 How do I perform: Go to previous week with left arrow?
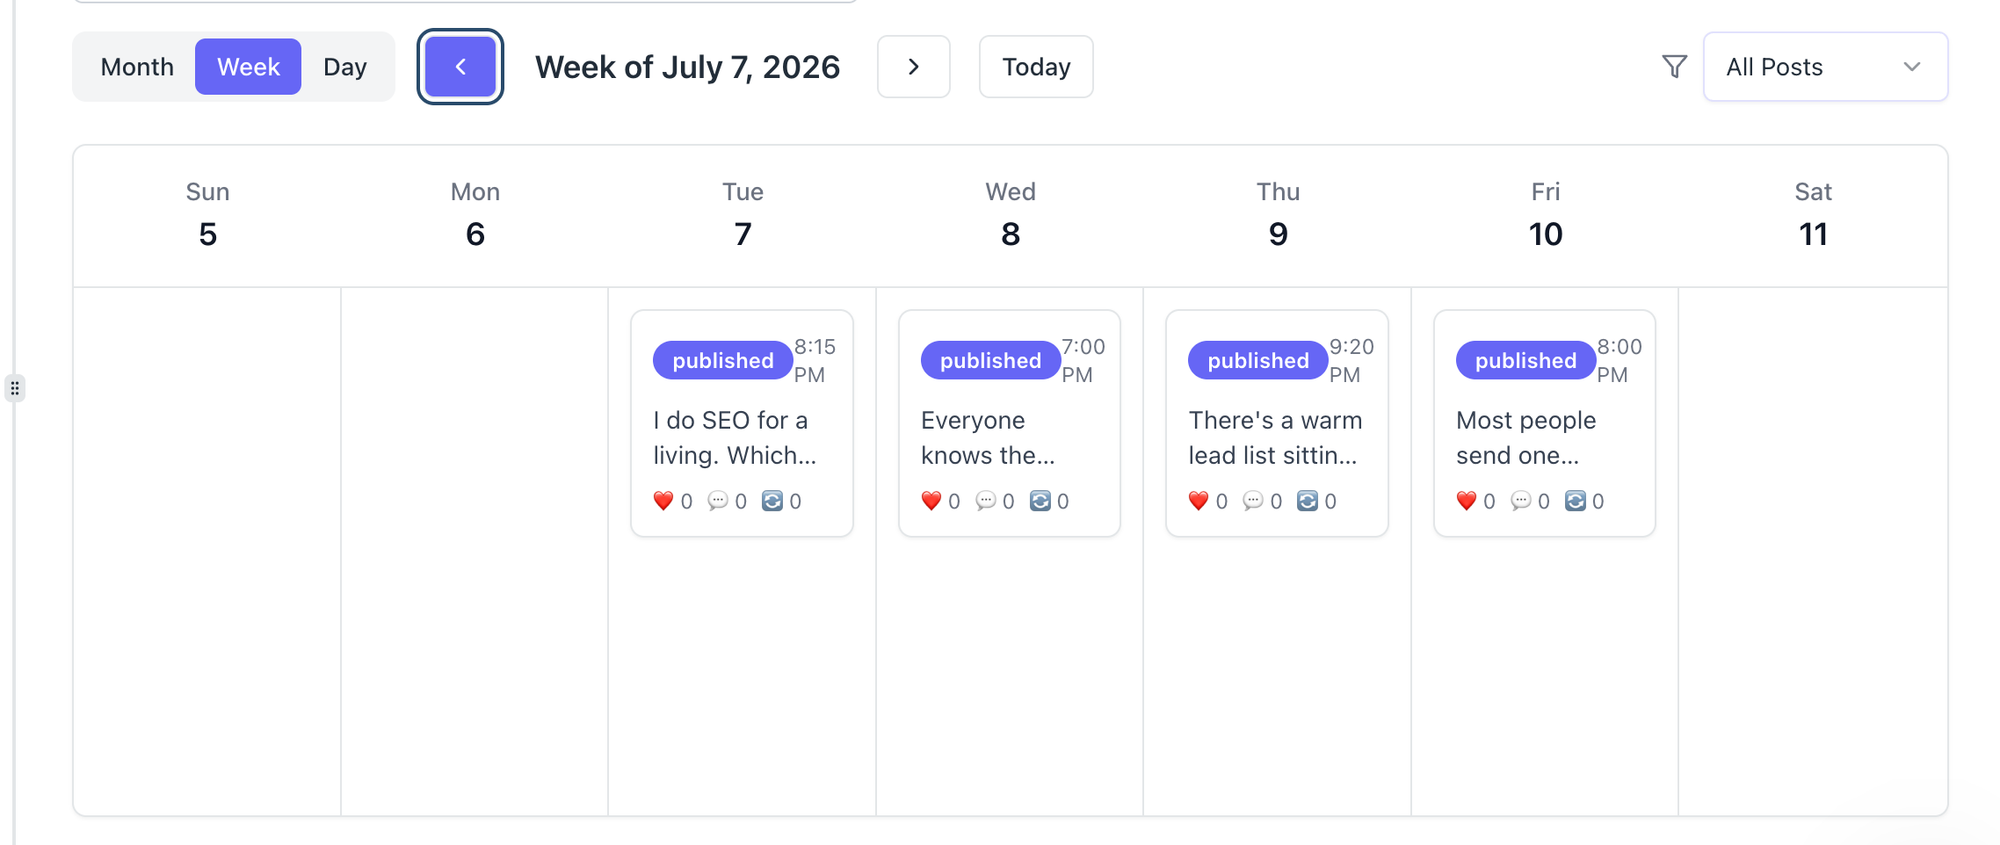[x=460, y=67]
